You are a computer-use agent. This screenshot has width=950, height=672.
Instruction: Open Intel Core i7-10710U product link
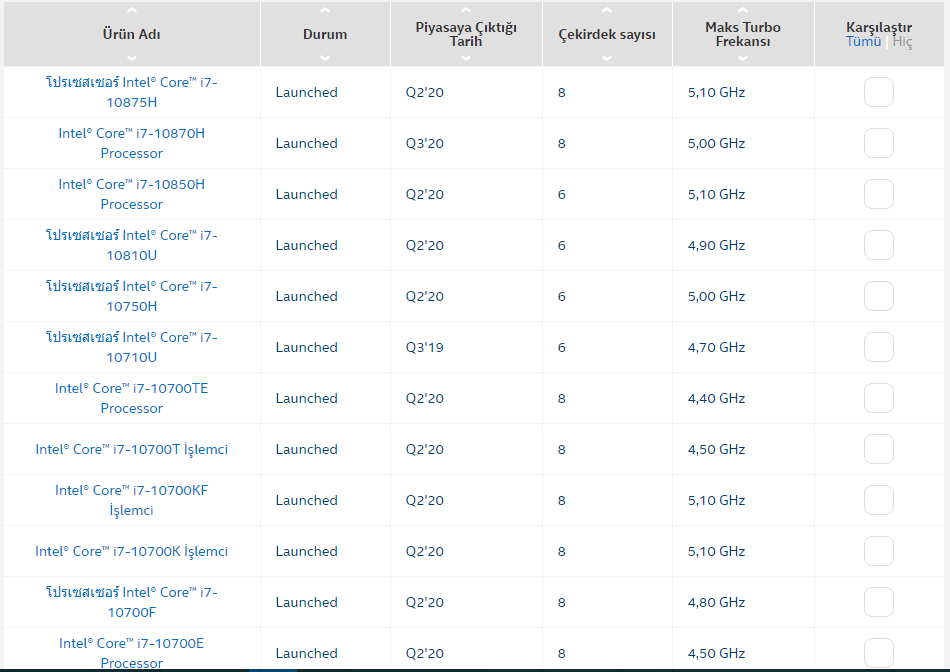131,347
